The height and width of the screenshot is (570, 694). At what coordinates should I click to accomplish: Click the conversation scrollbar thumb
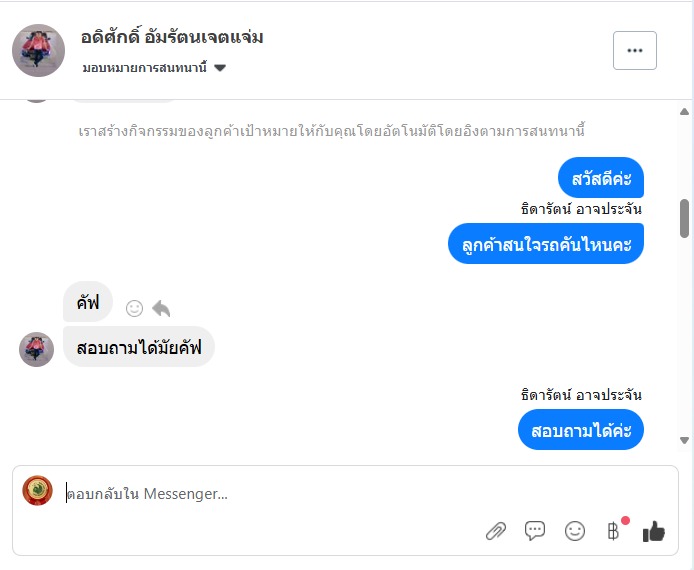coord(684,218)
